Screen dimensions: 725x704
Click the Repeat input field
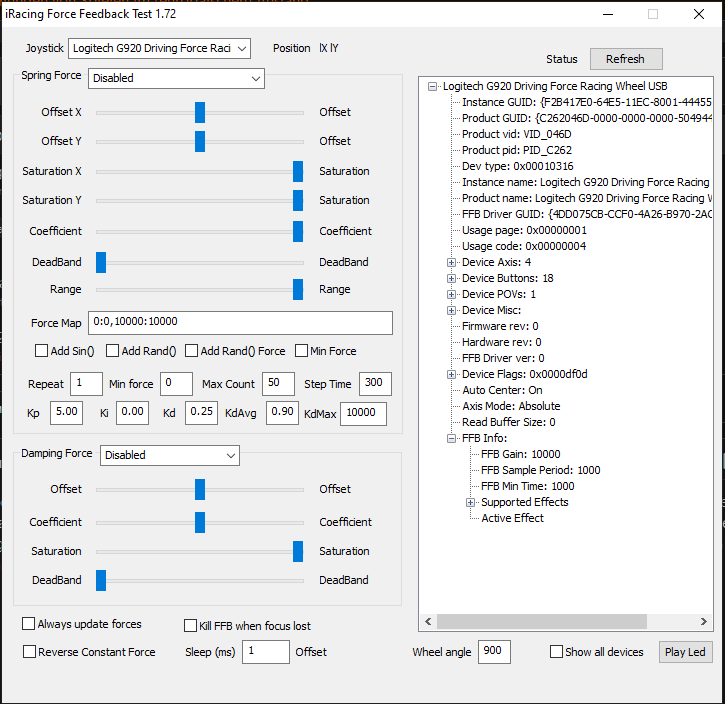pos(86,384)
